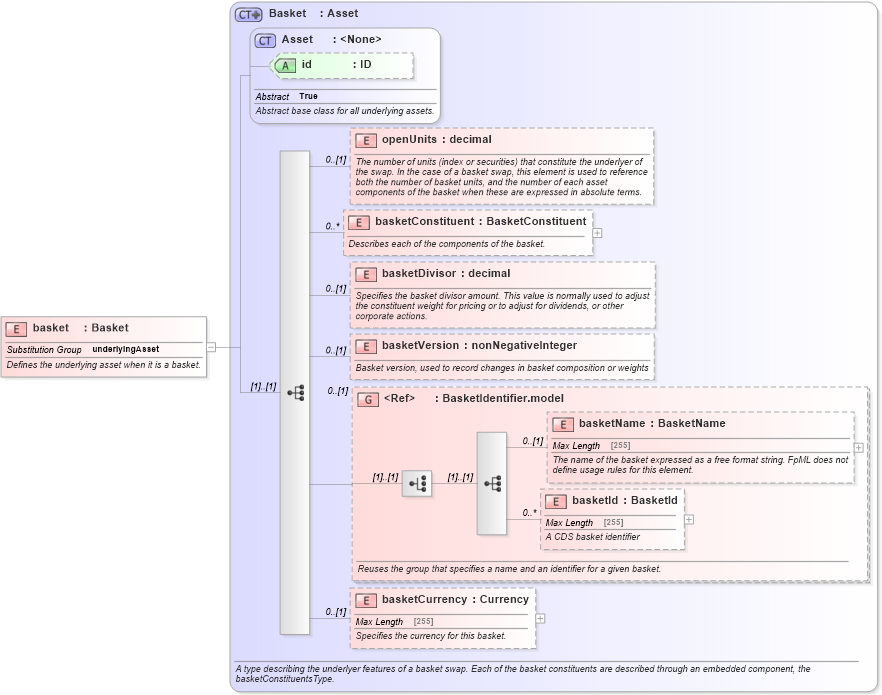
Task: Click the underlyingAsset substitution group value
Action: click(126, 349)
